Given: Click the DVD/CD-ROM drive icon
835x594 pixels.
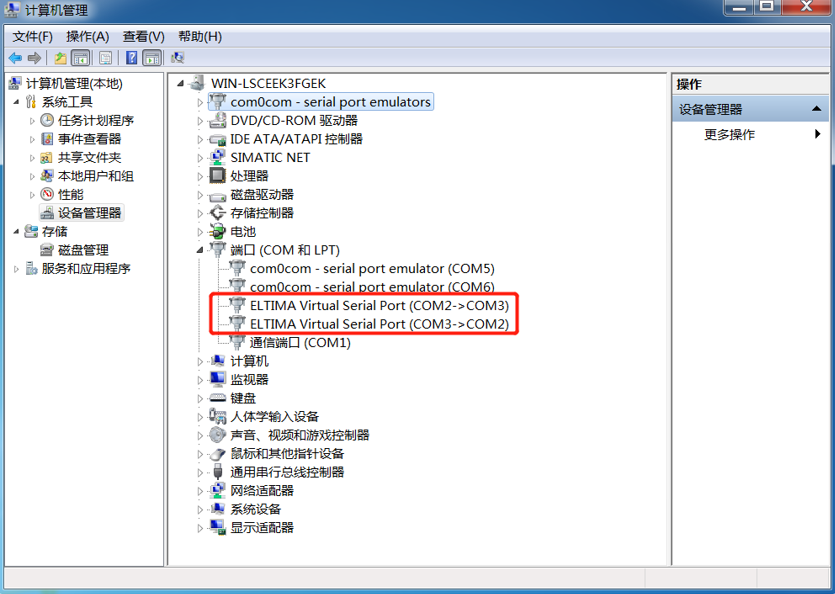Looking at the screenshot, I should coord(217,120).
